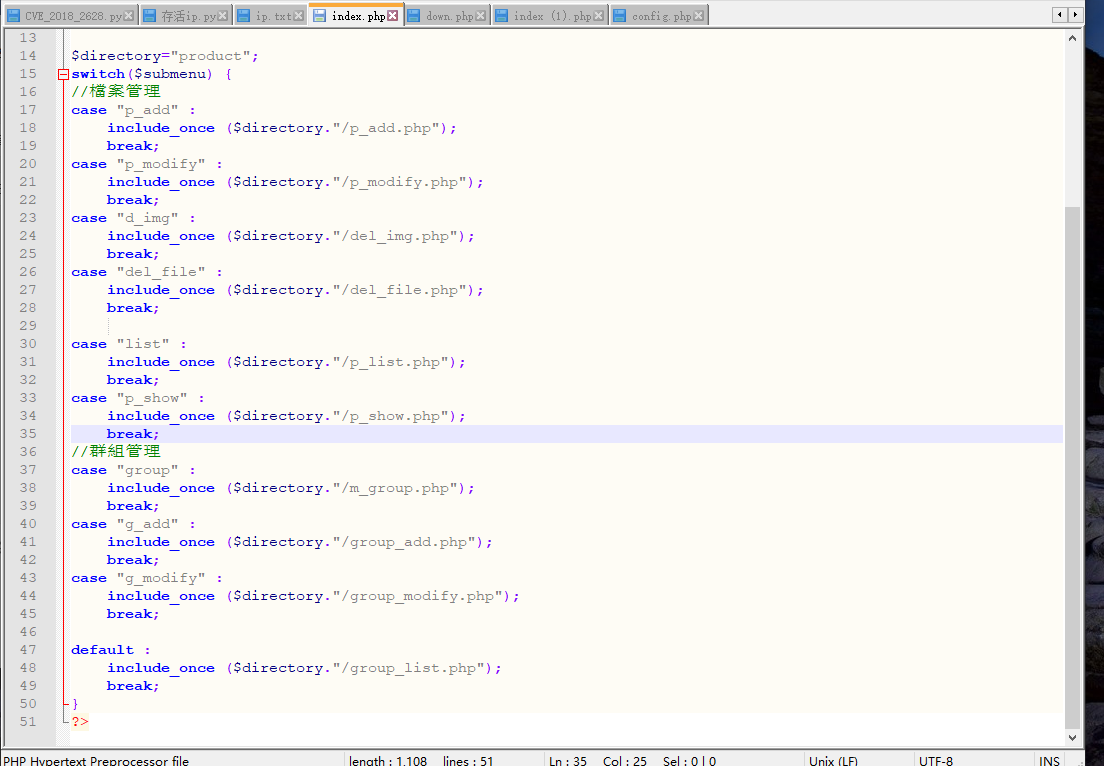Click the 'Unix (LF)' status bar field
This screenshot has width=1104, height=766.
click(x=833, y=760)
